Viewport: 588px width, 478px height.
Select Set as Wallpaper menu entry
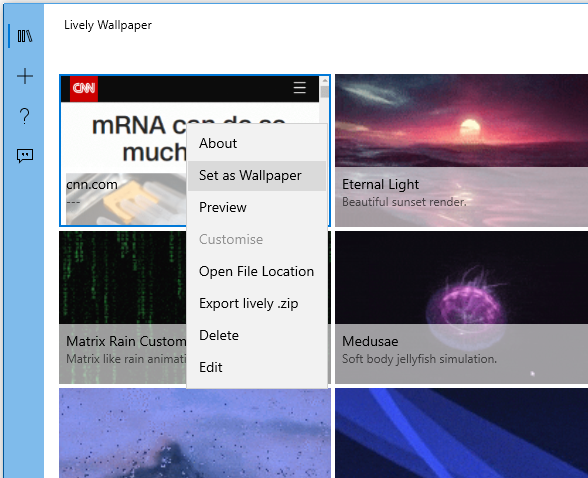pos(256,175)
